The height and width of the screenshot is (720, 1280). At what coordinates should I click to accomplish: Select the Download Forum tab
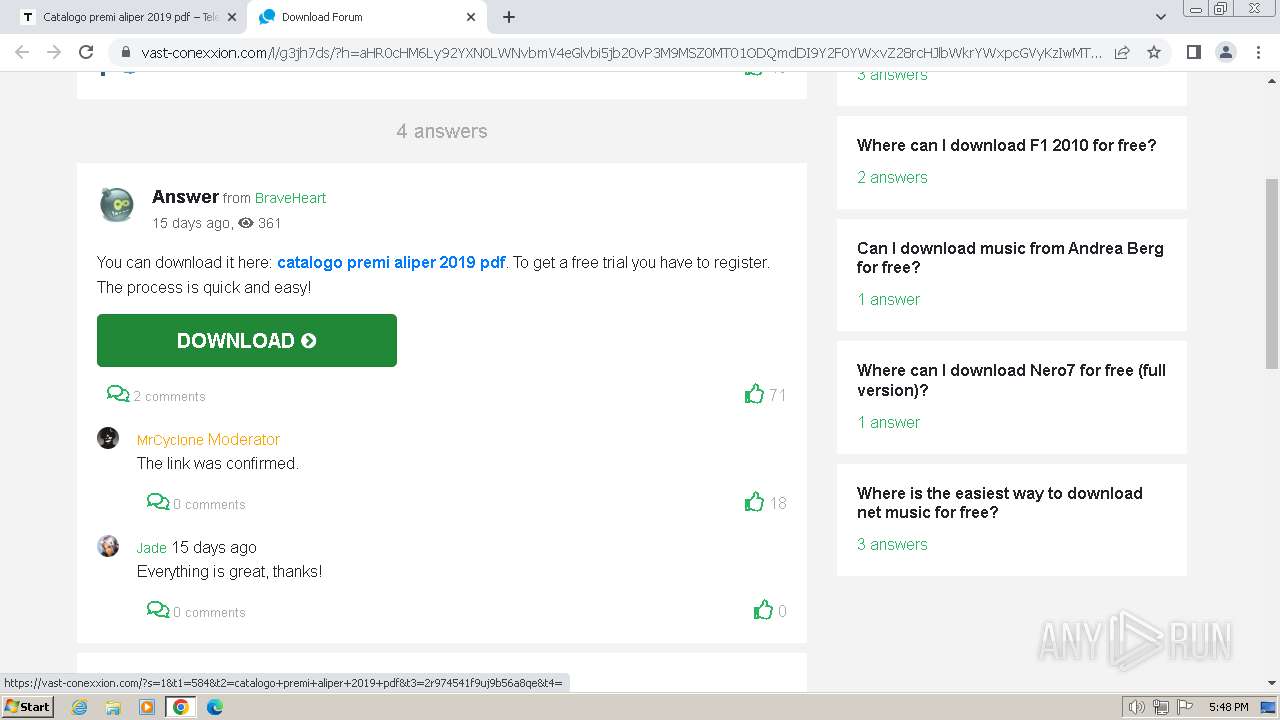(367, 17)
